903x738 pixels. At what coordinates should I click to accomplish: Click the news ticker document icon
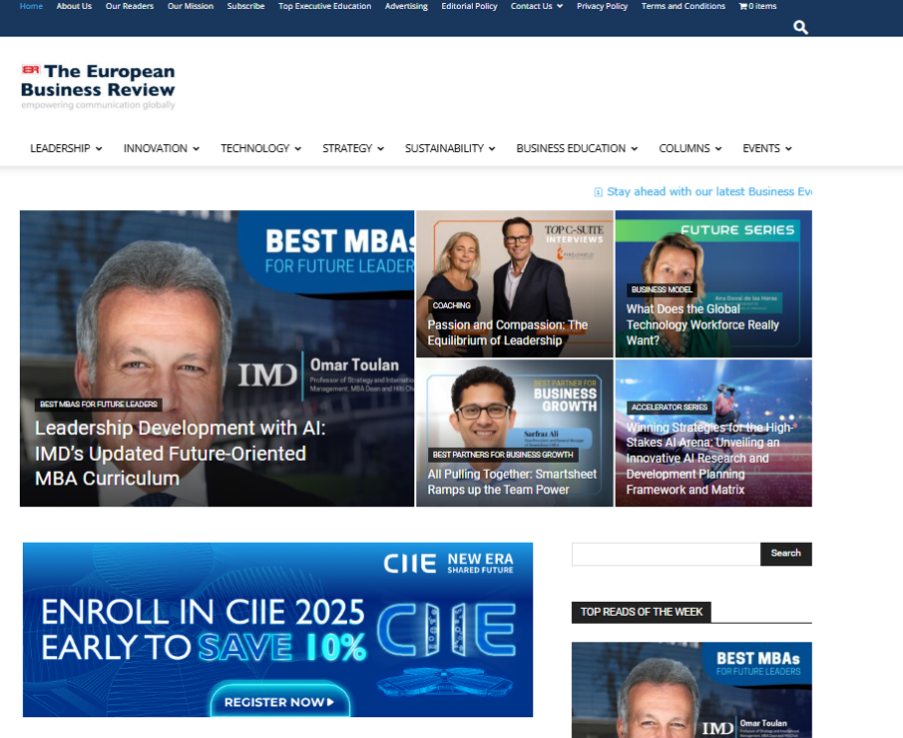coord(598,192)
